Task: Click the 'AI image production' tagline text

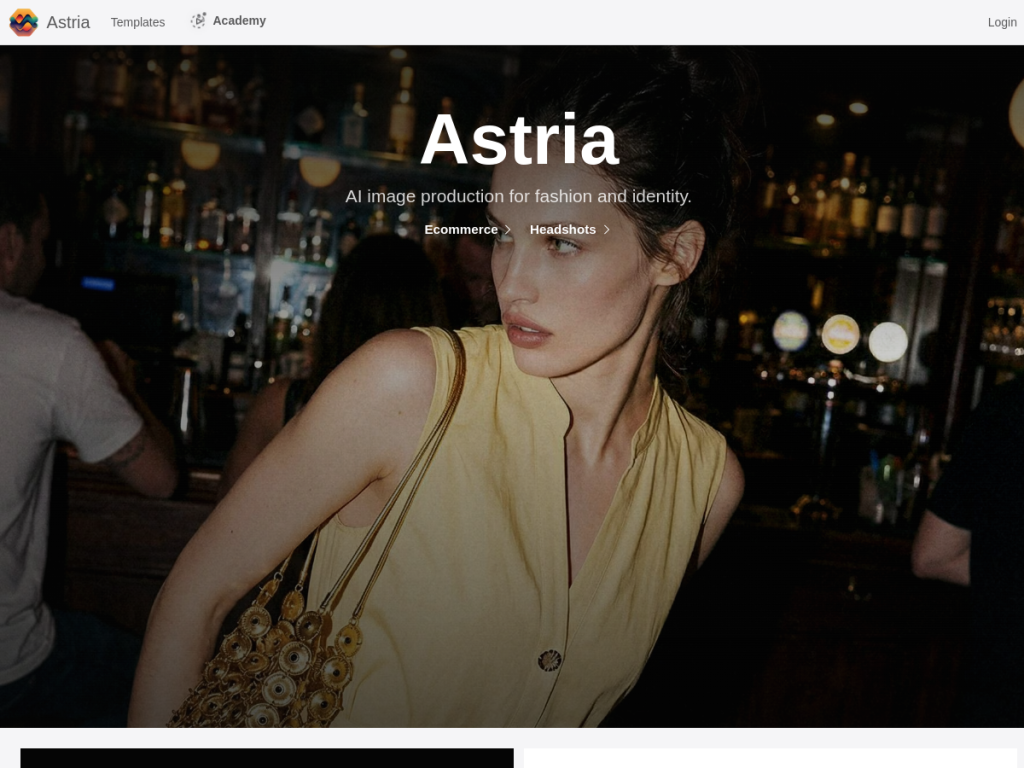Action: 518,196
